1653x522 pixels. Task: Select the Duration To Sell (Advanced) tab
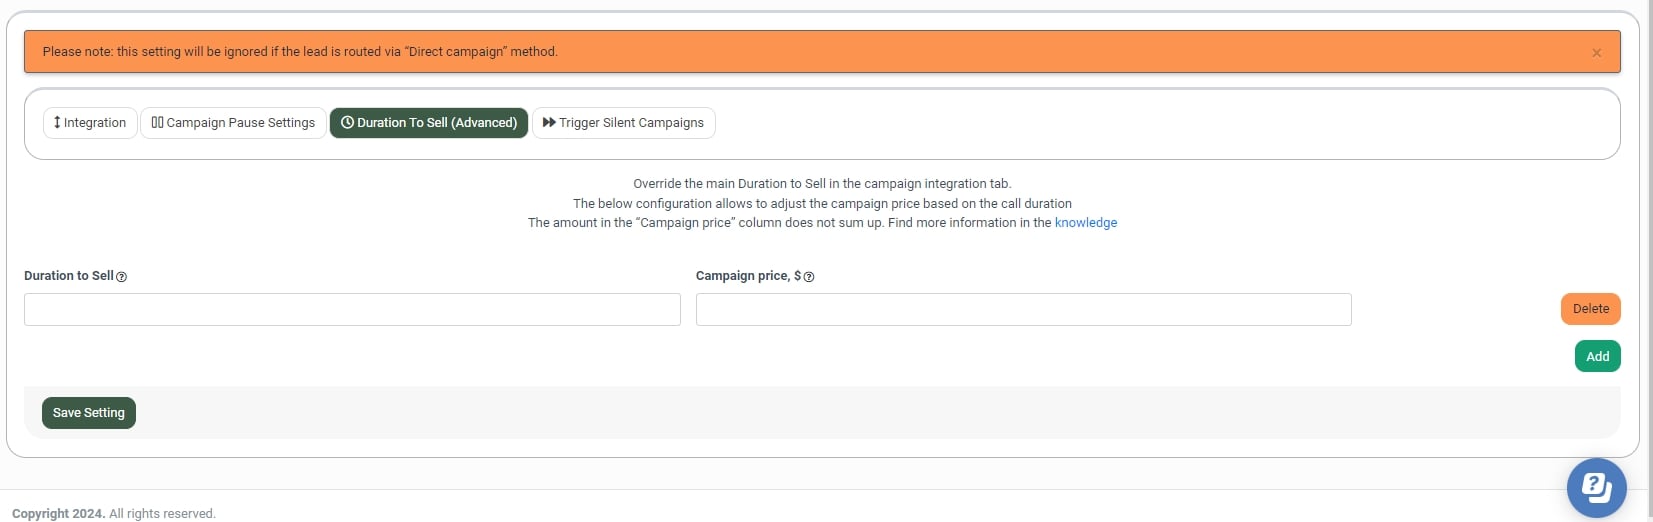[x=437, y=123]
